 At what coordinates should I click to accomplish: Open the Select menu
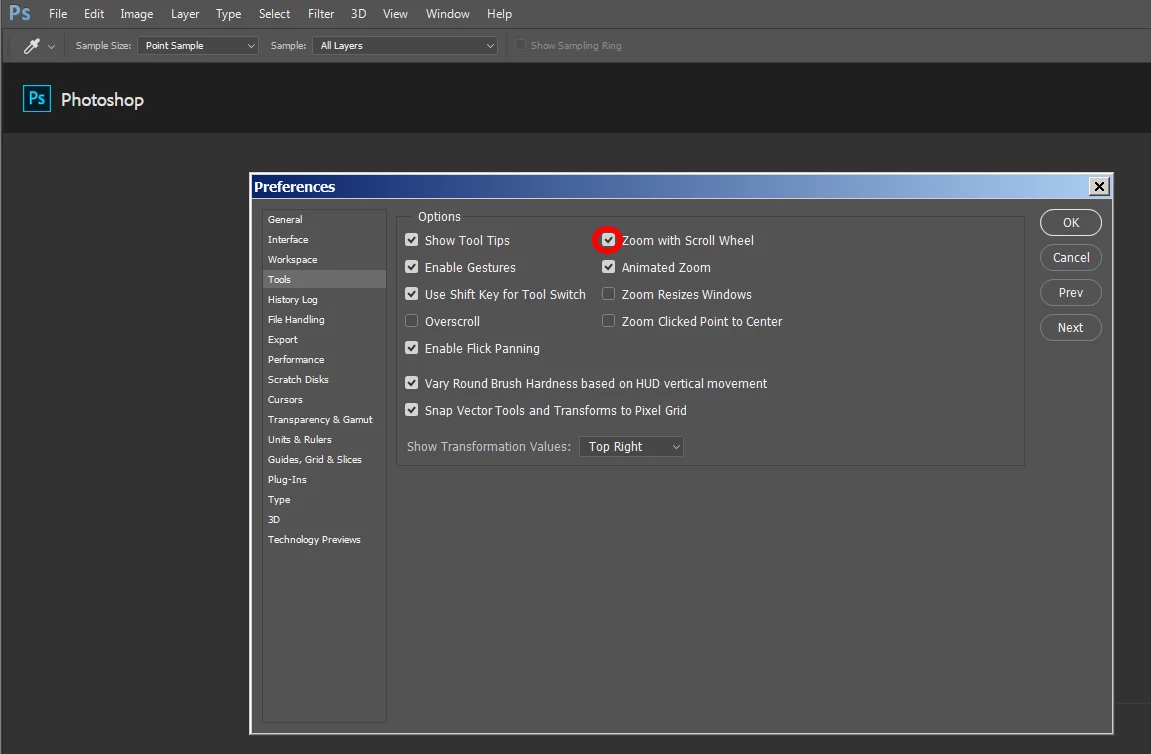(275, 13)
